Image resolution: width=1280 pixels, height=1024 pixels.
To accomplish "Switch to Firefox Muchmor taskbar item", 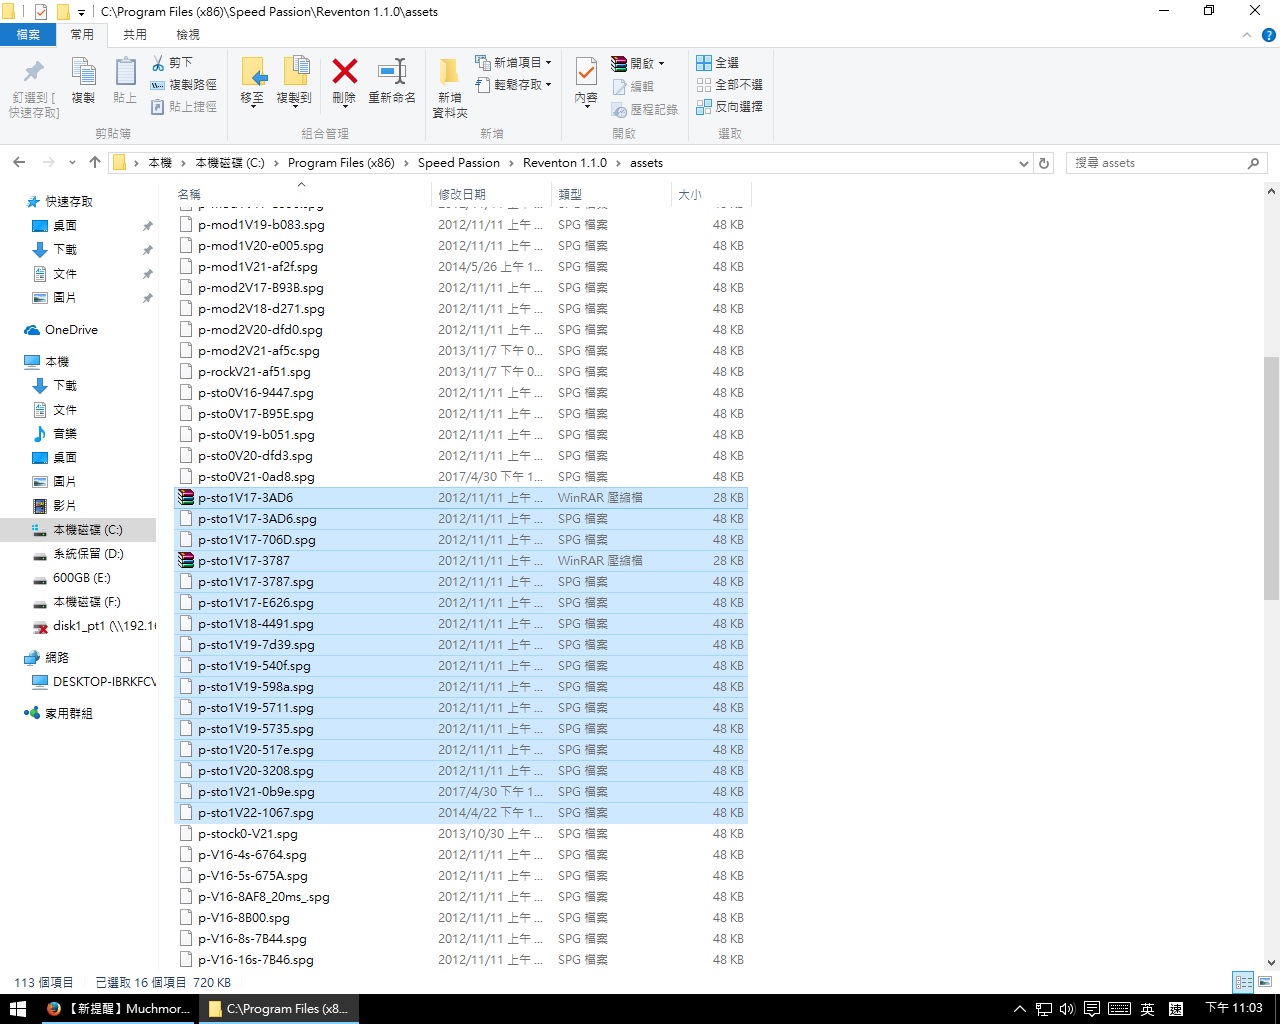I will pos(118,1009).
